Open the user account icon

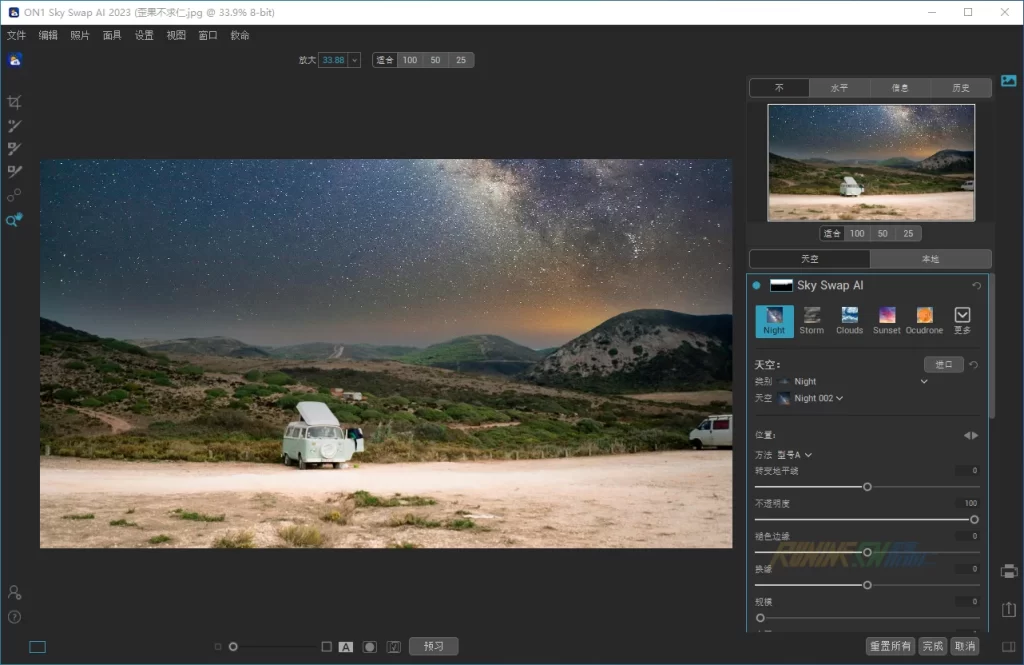coord(14,593)
